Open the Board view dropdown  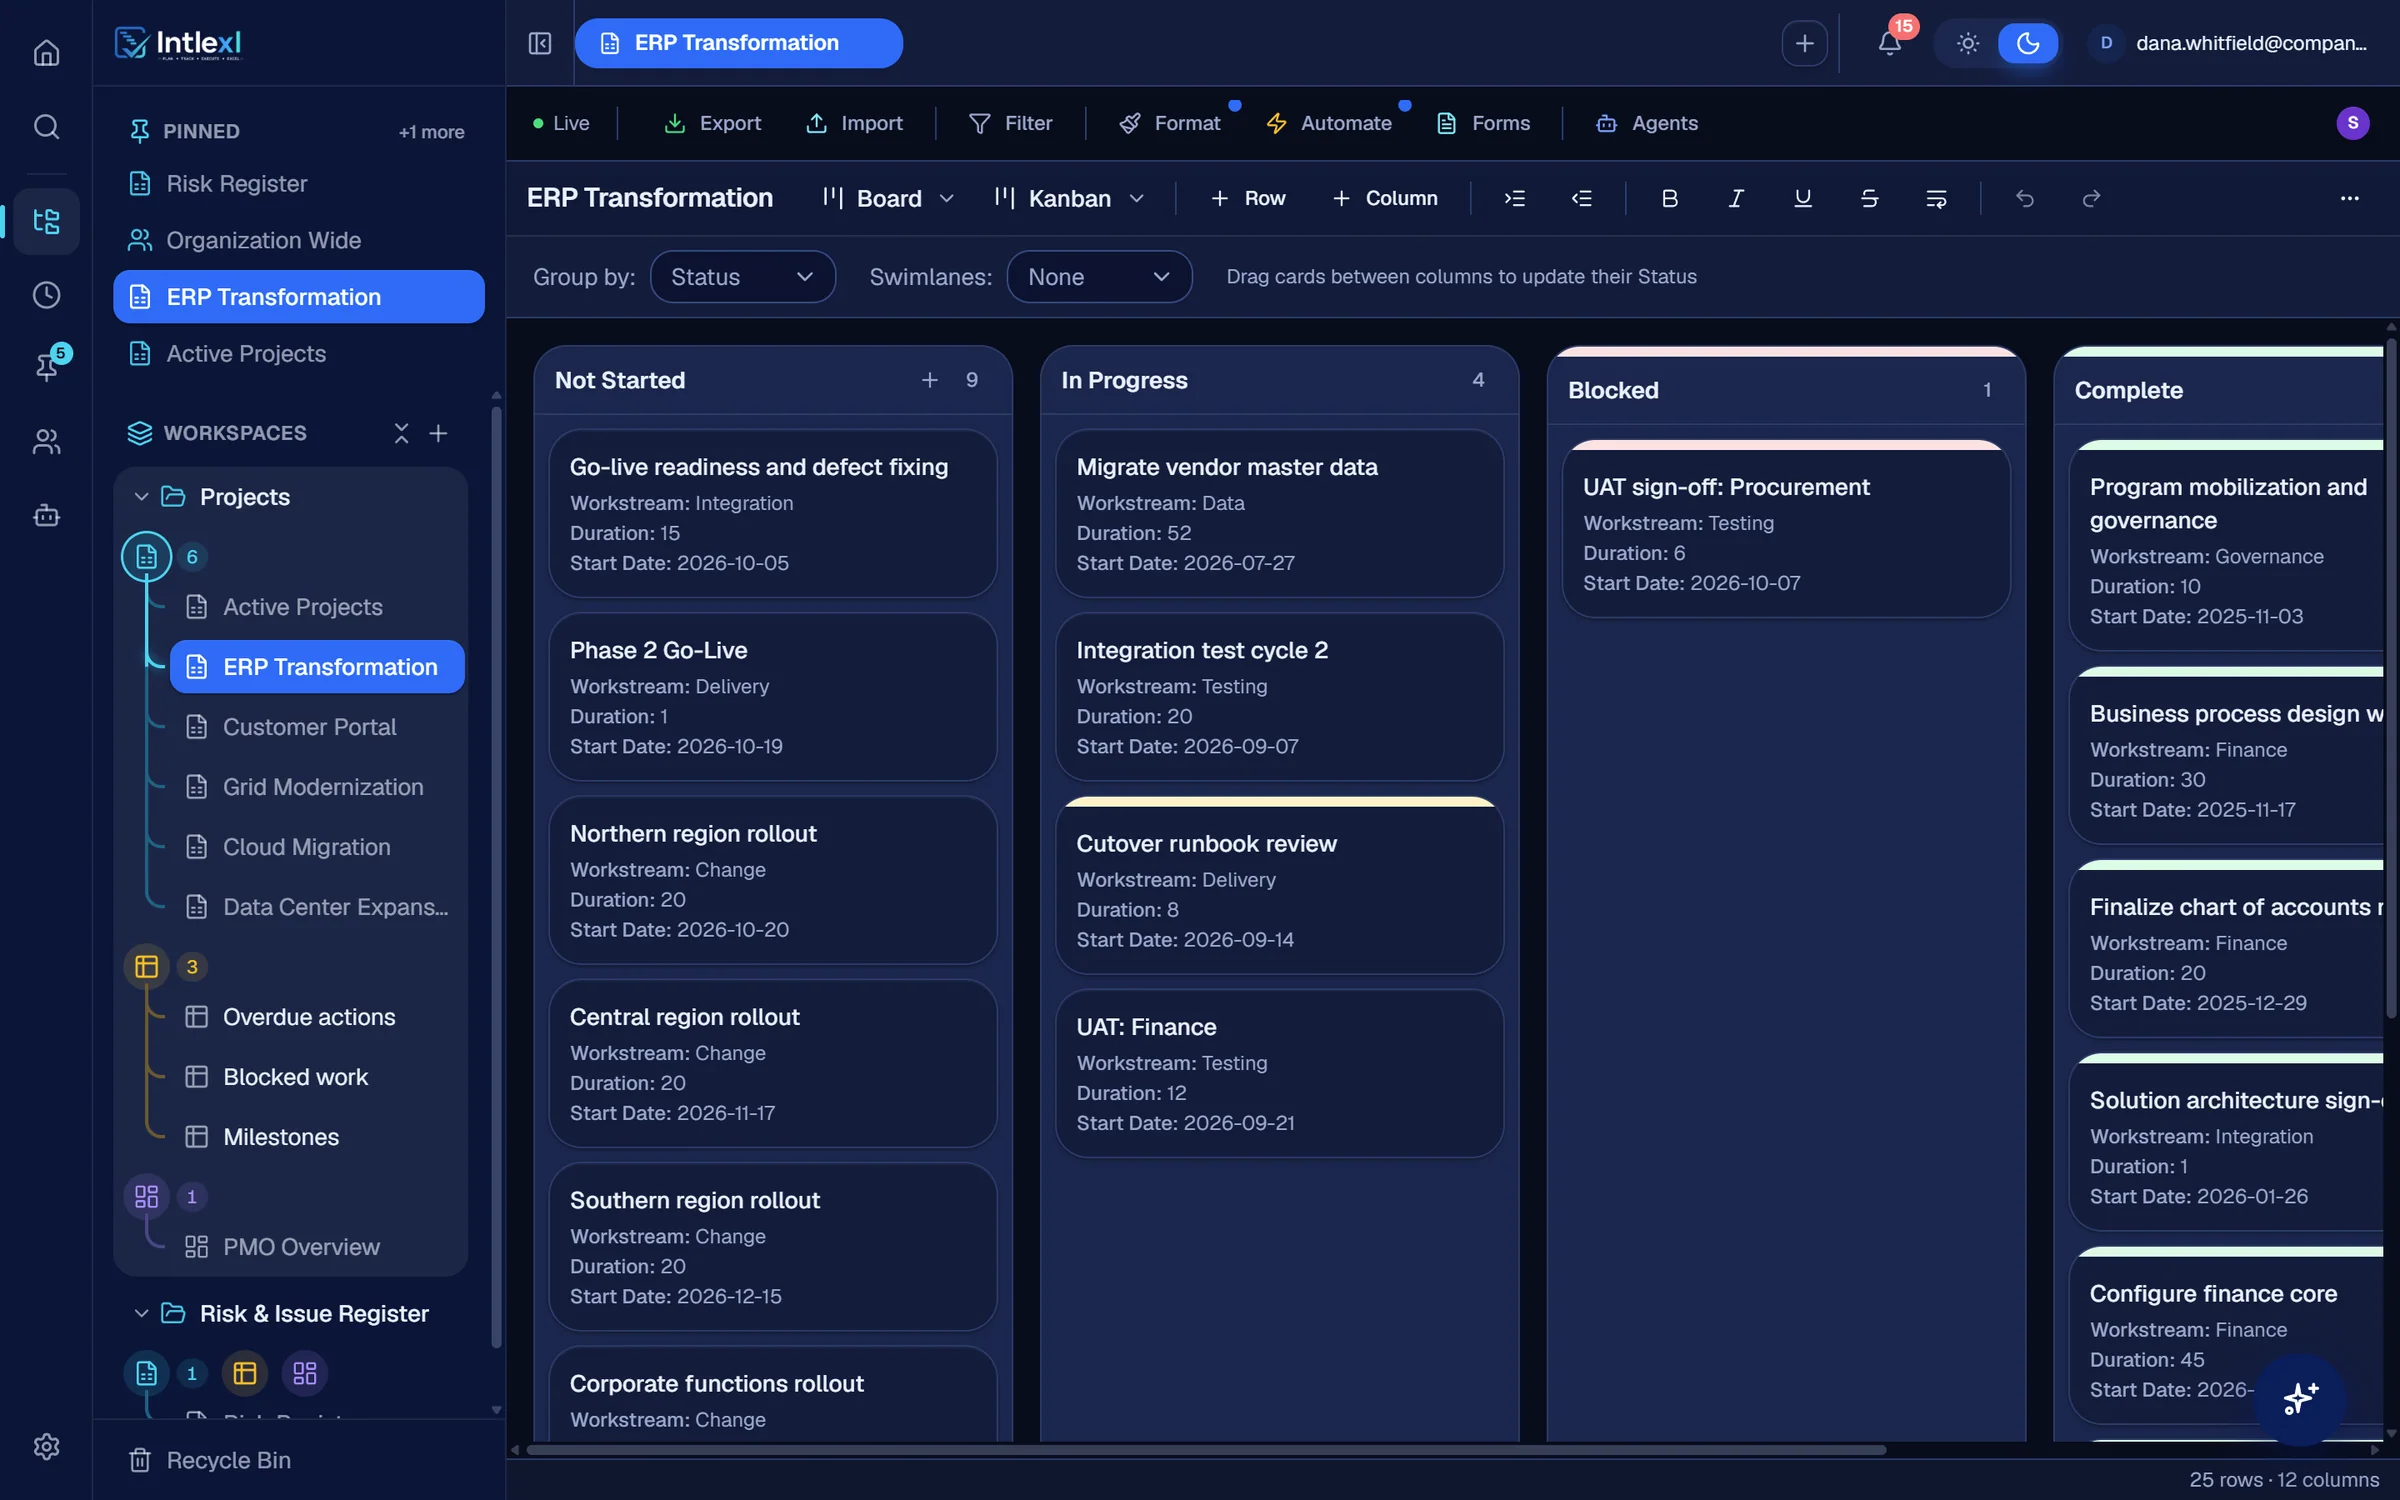coord(888,198)
